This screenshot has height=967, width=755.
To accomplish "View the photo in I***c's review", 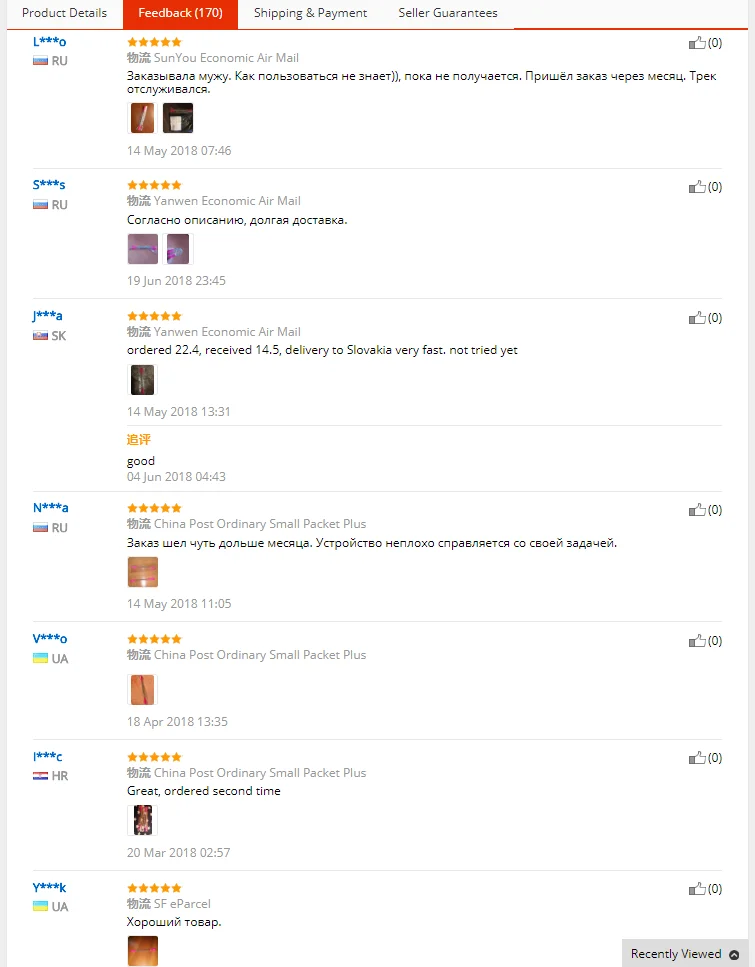I will (x=142, y=820).
